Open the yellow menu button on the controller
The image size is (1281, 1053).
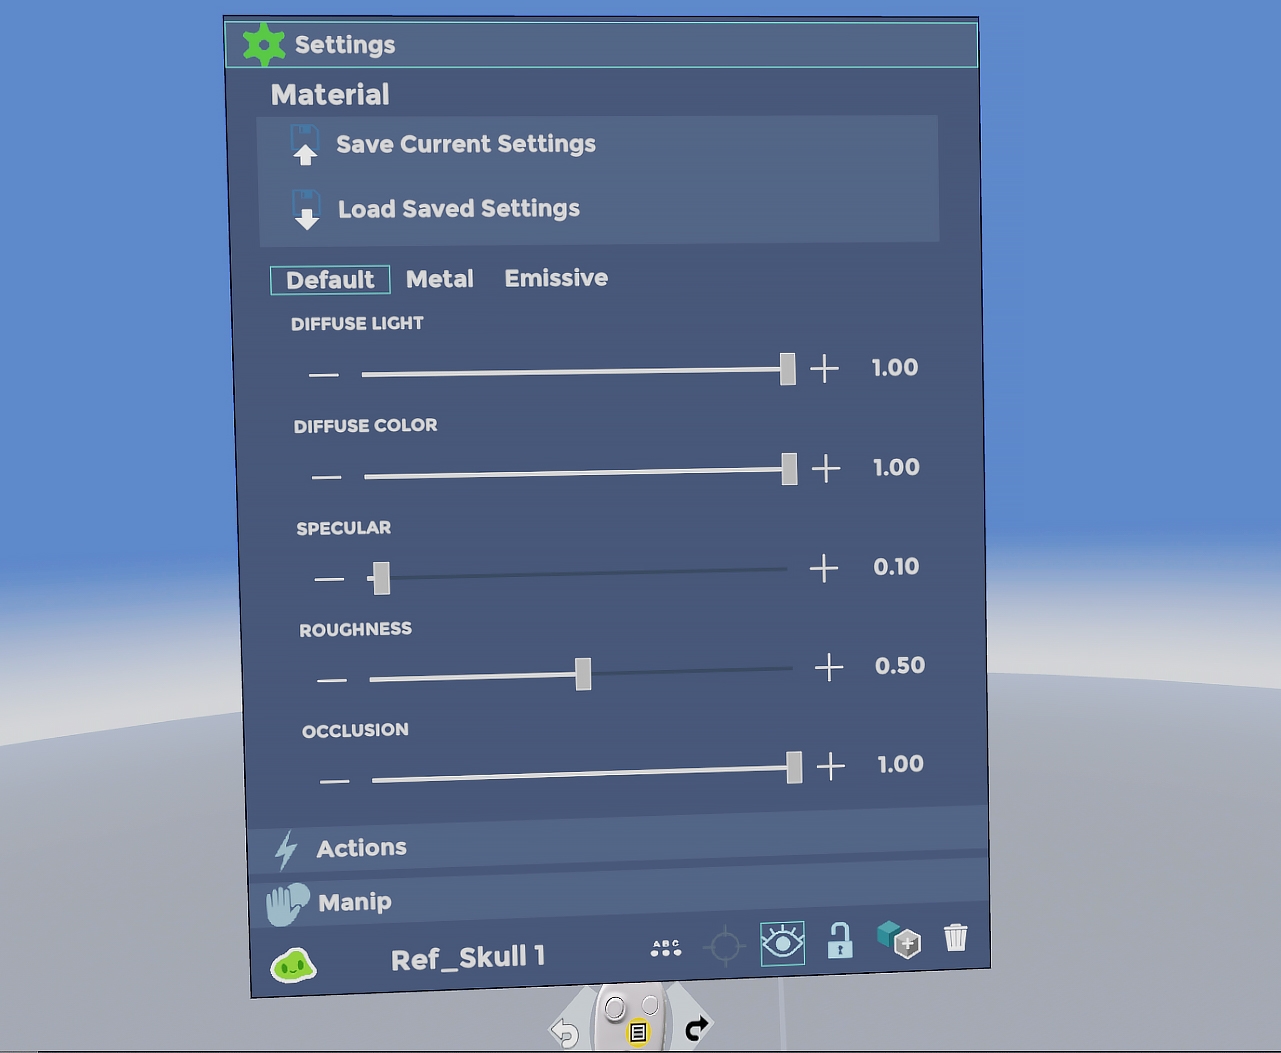coord(638,1032)
